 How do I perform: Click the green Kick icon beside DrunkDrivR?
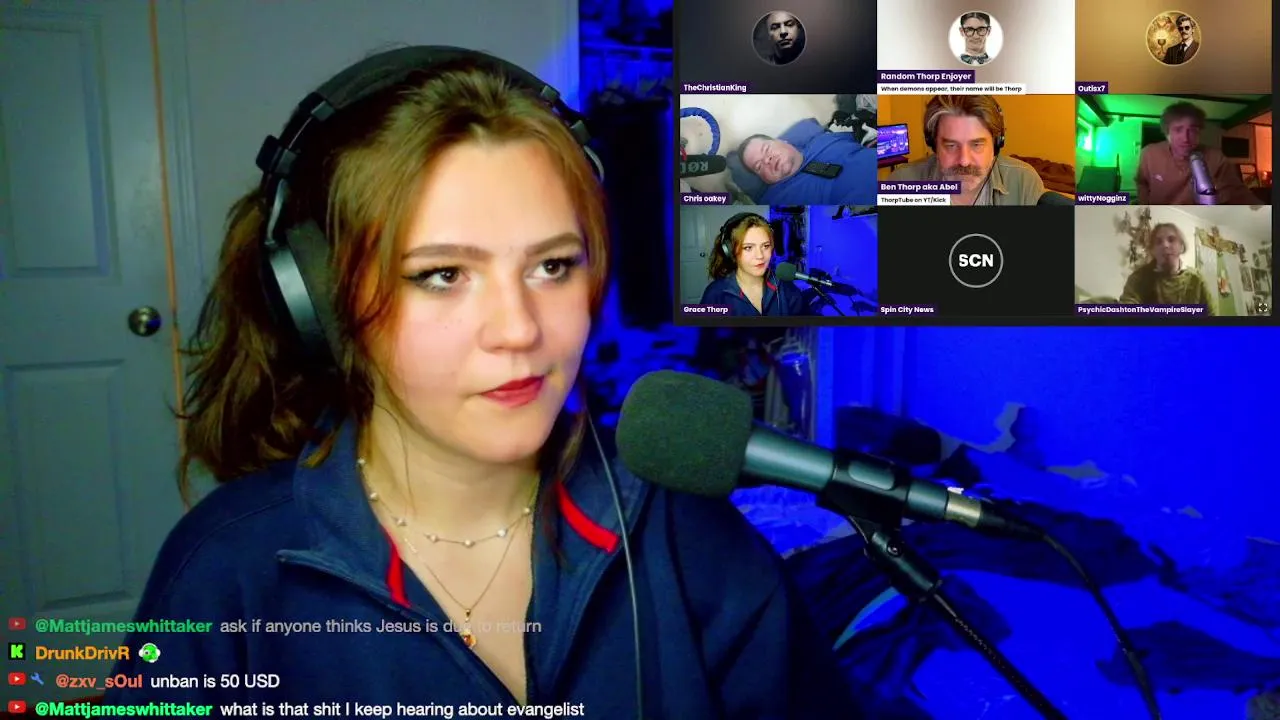[x=16, y=652]
